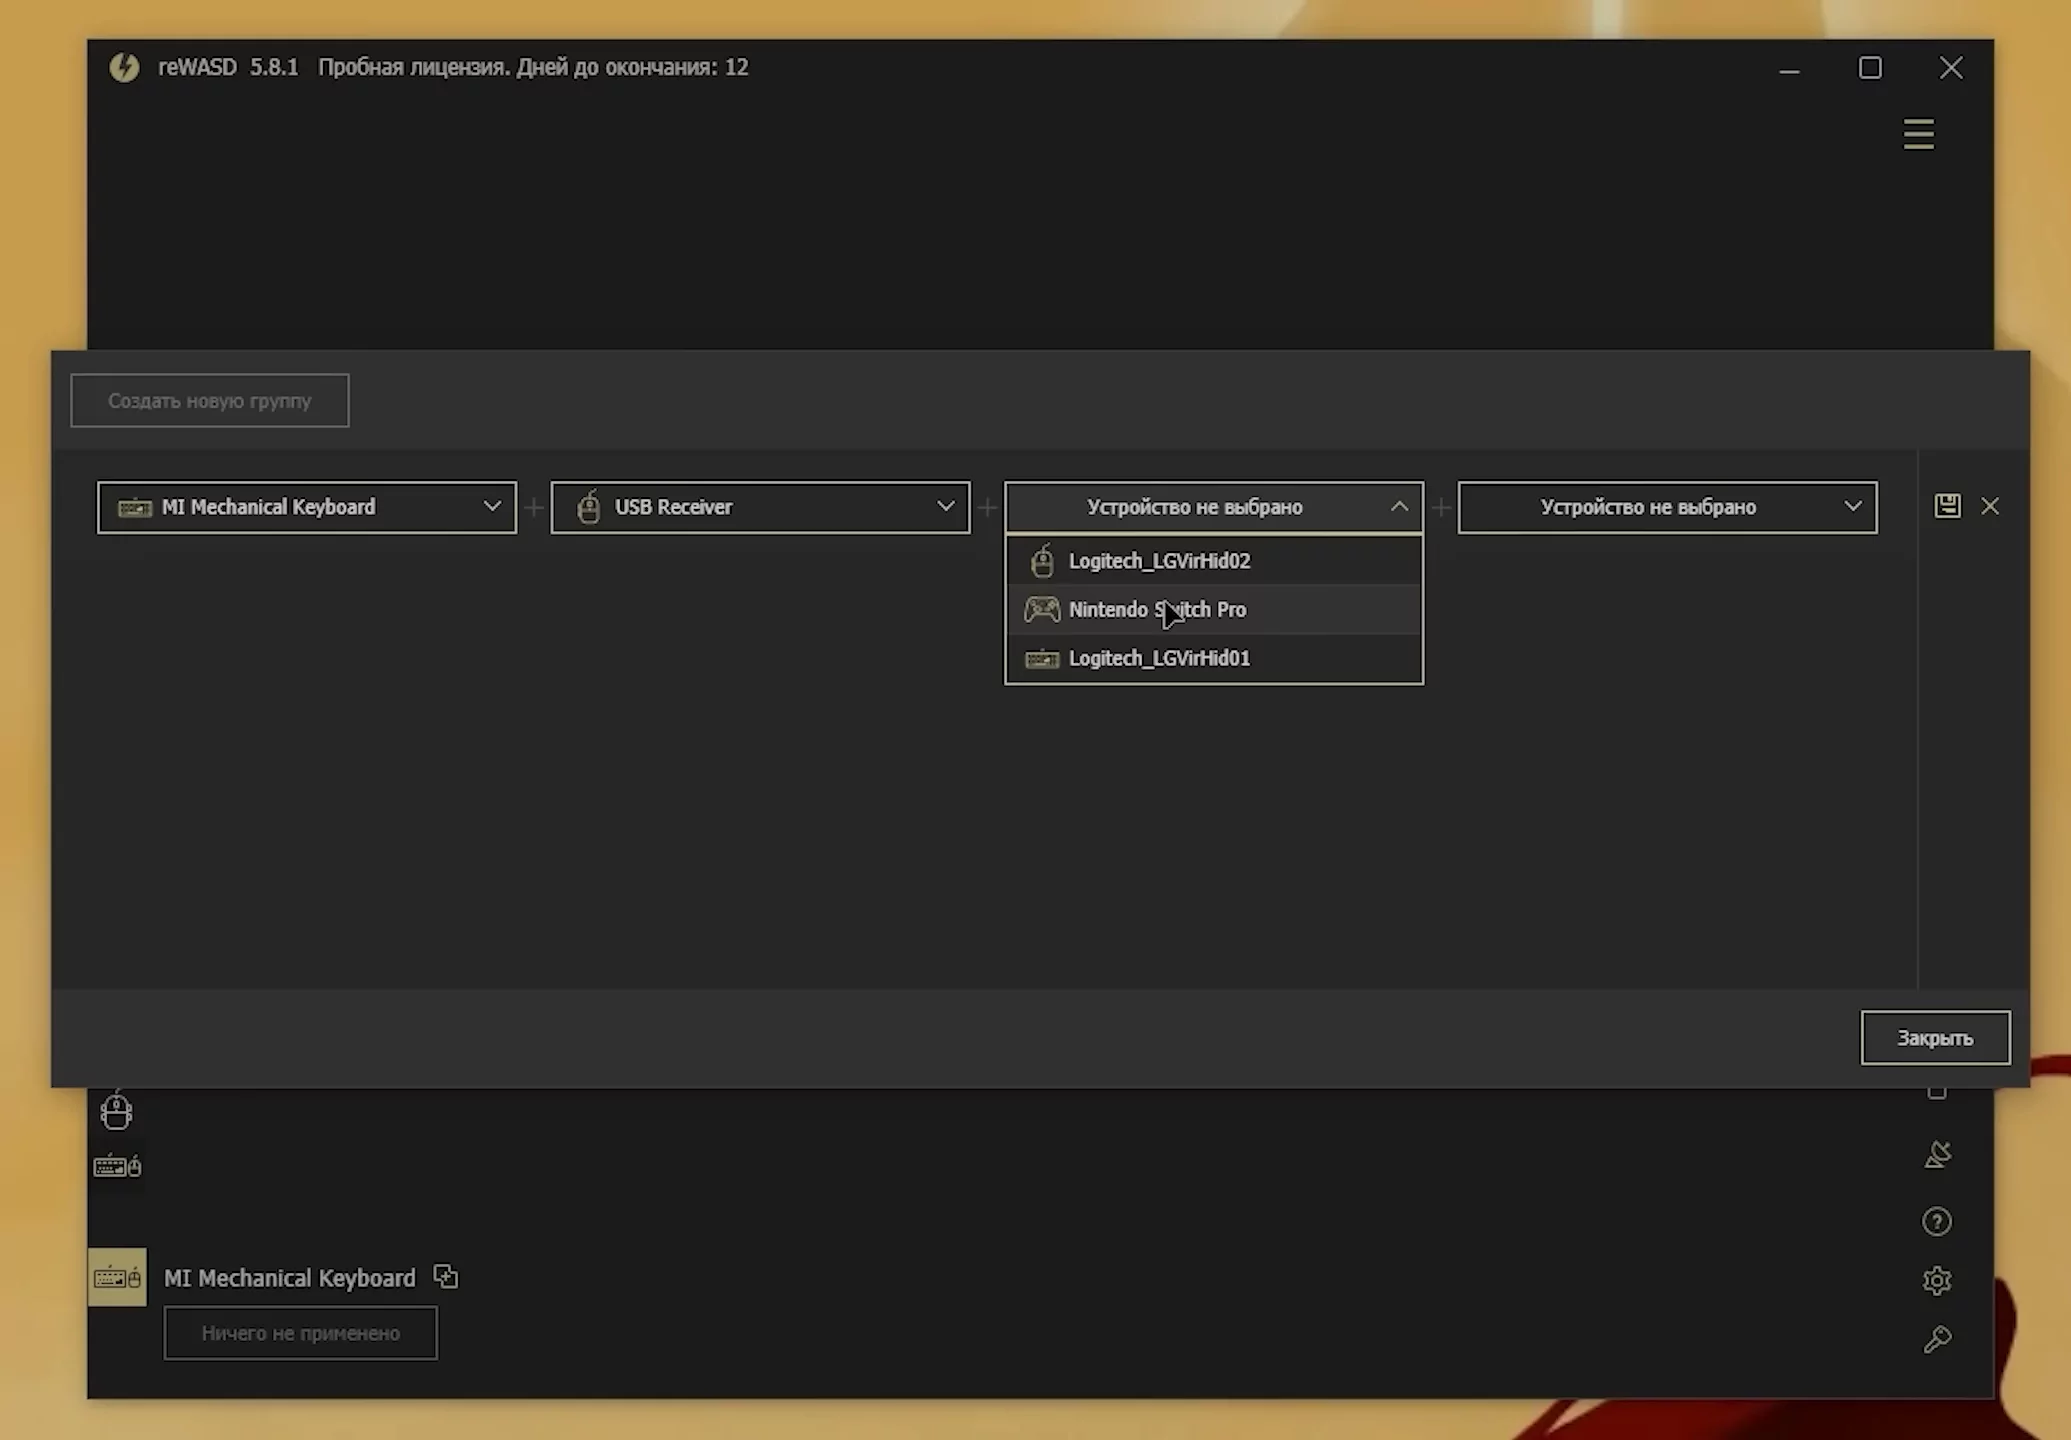Save the device group via floppy icon

pyautogui.click(x=1947, y=506)
